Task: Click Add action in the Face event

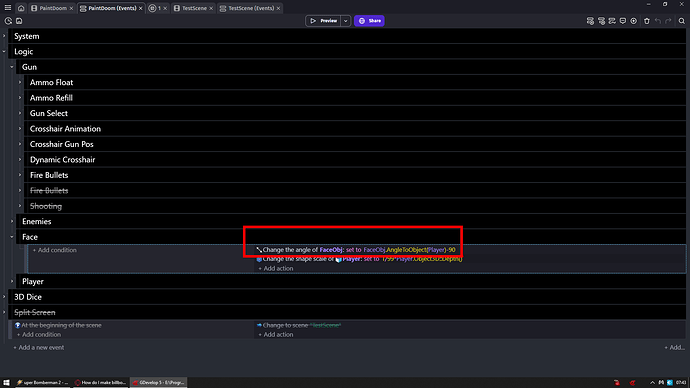Action: 275,268
